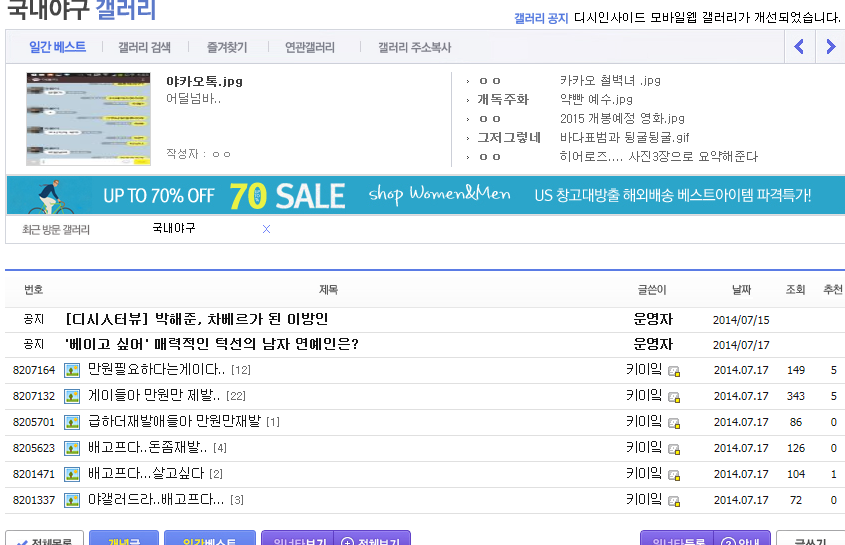This screenshot has width=845, height=545.
Task: Select the 일간 베스트 tab
Action: tap(57, 47)
